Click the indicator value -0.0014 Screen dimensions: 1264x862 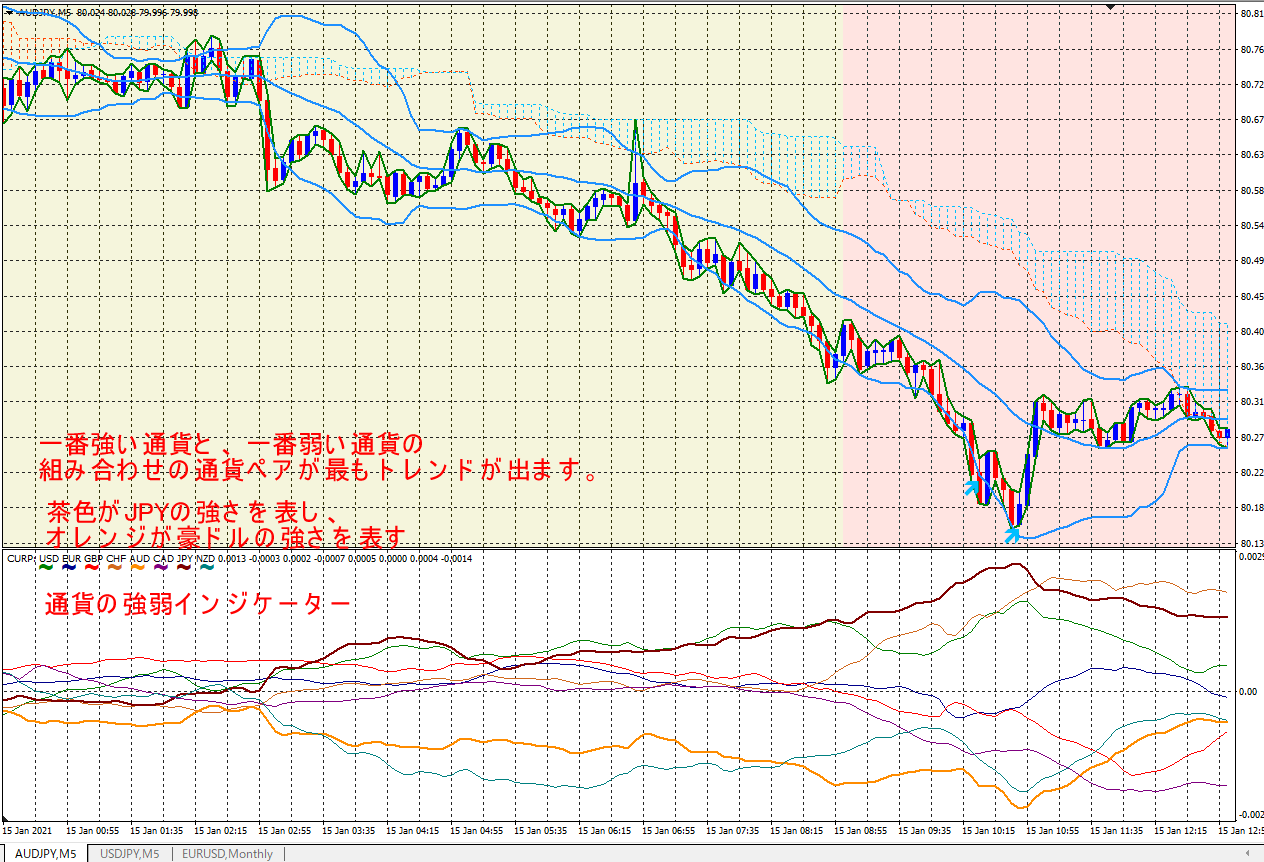(456, 558)
